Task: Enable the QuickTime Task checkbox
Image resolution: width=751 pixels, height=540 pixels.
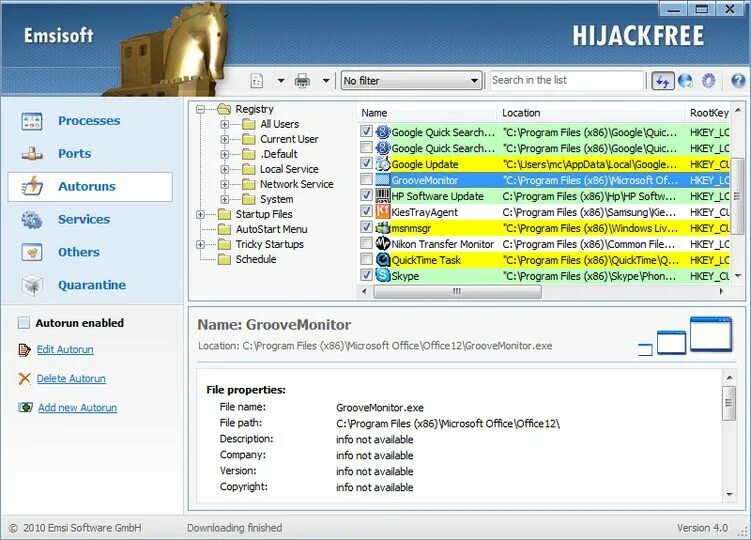Action: point(366,259)
